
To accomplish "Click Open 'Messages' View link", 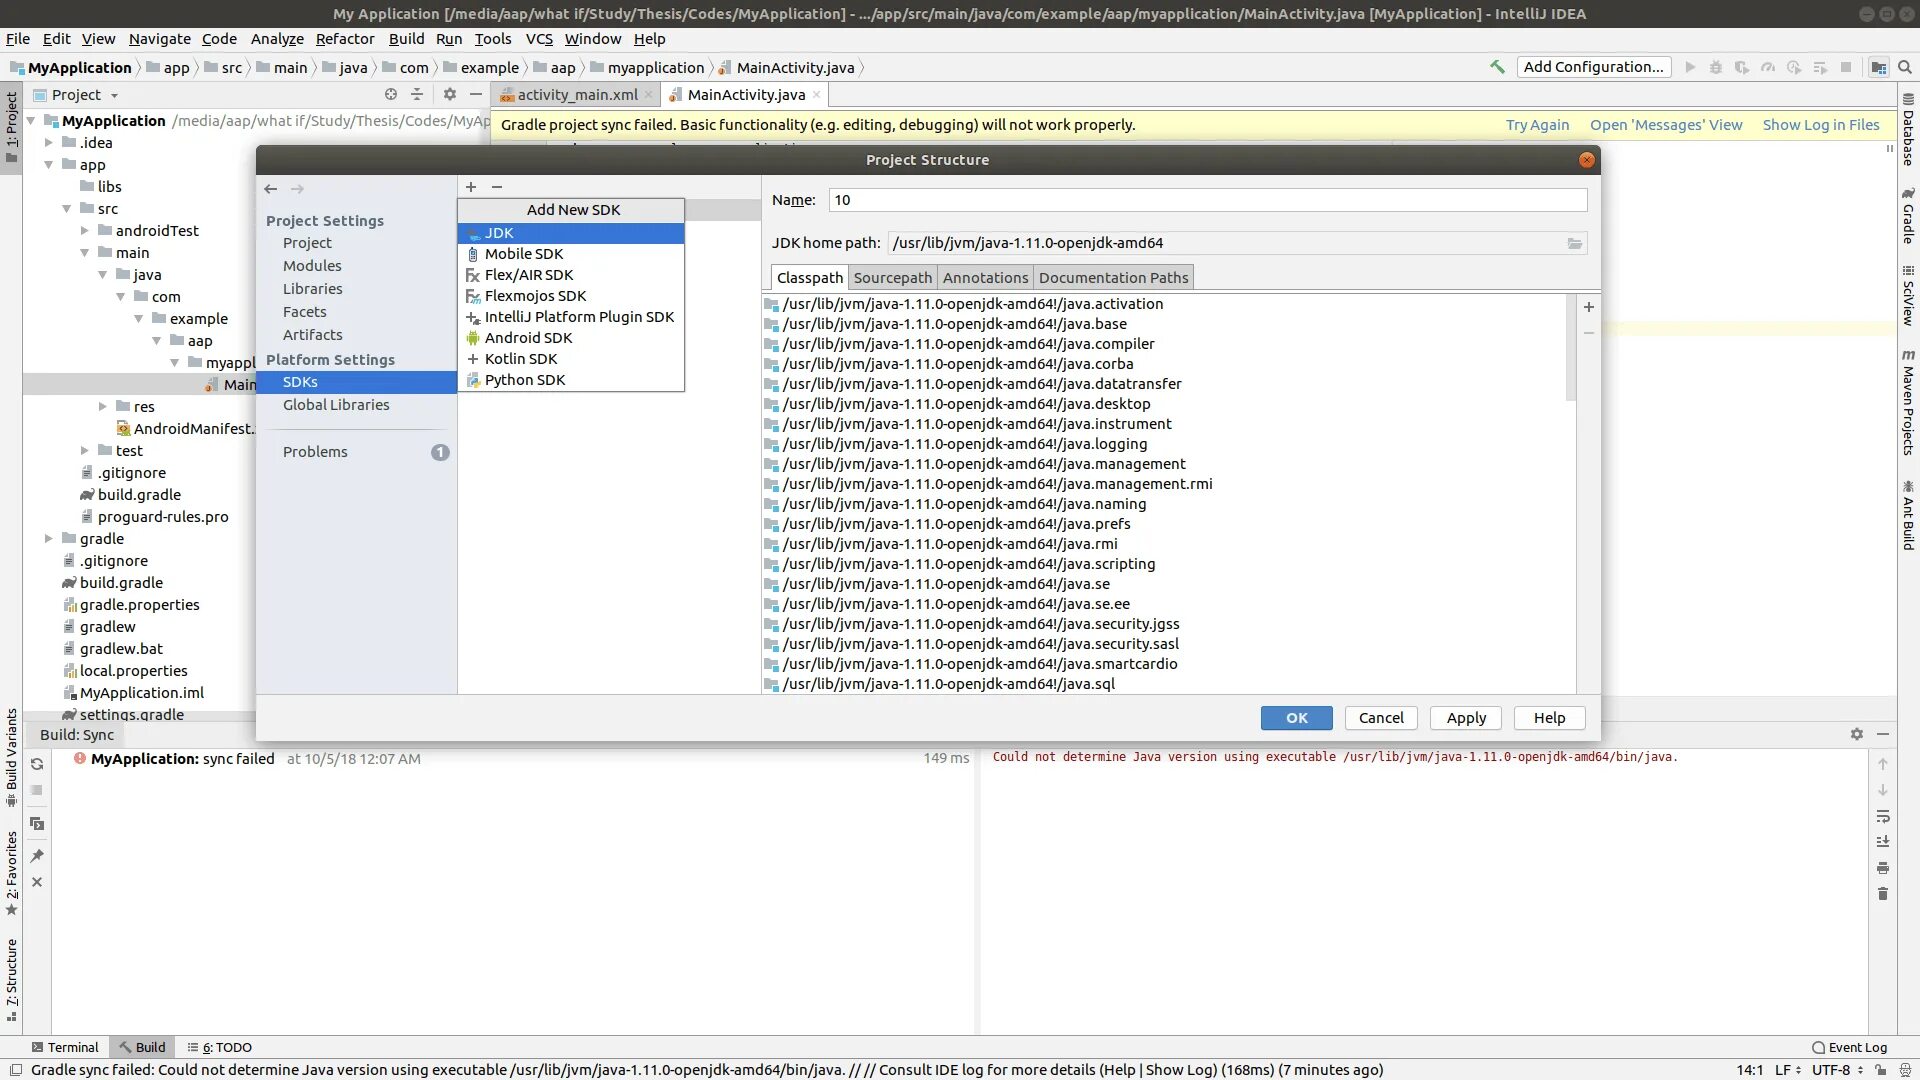I will pyautogui.click(x=1666, y=125).
